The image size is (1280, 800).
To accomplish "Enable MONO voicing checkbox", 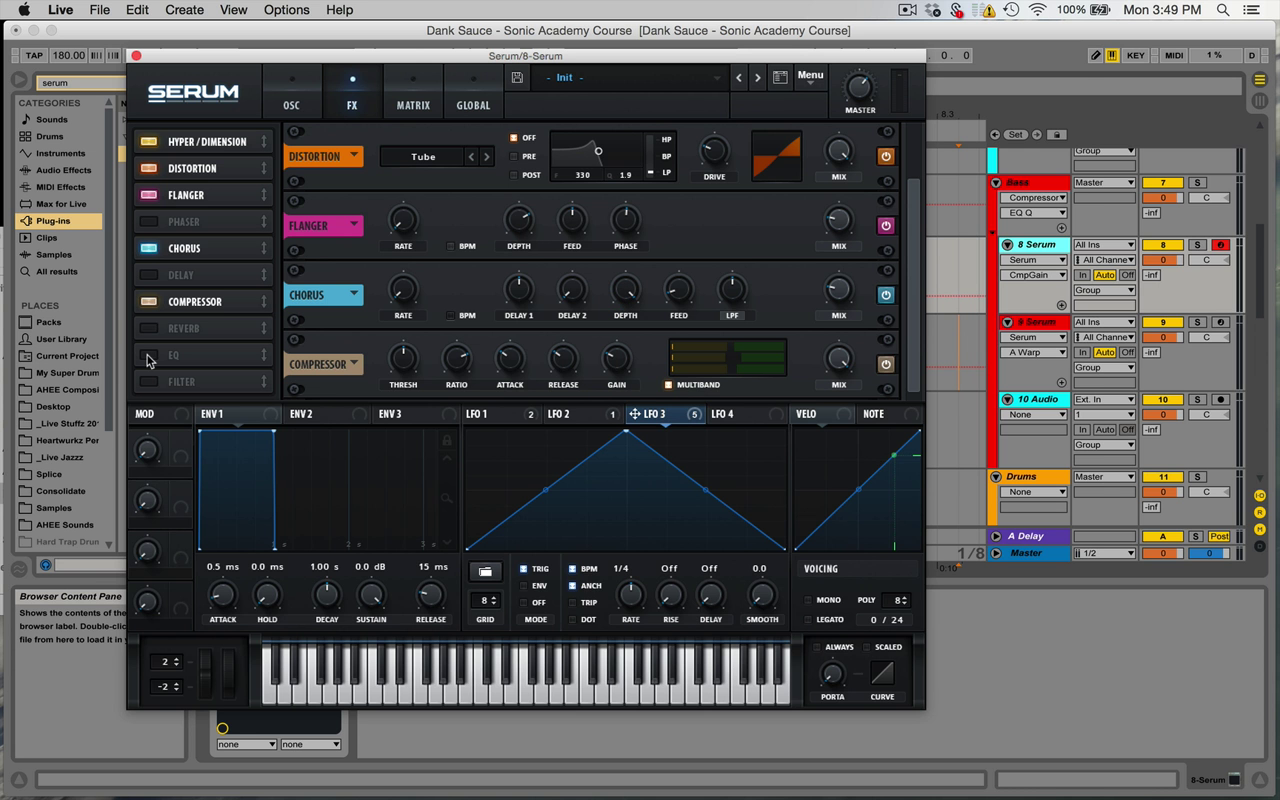I will pos(808,600).
